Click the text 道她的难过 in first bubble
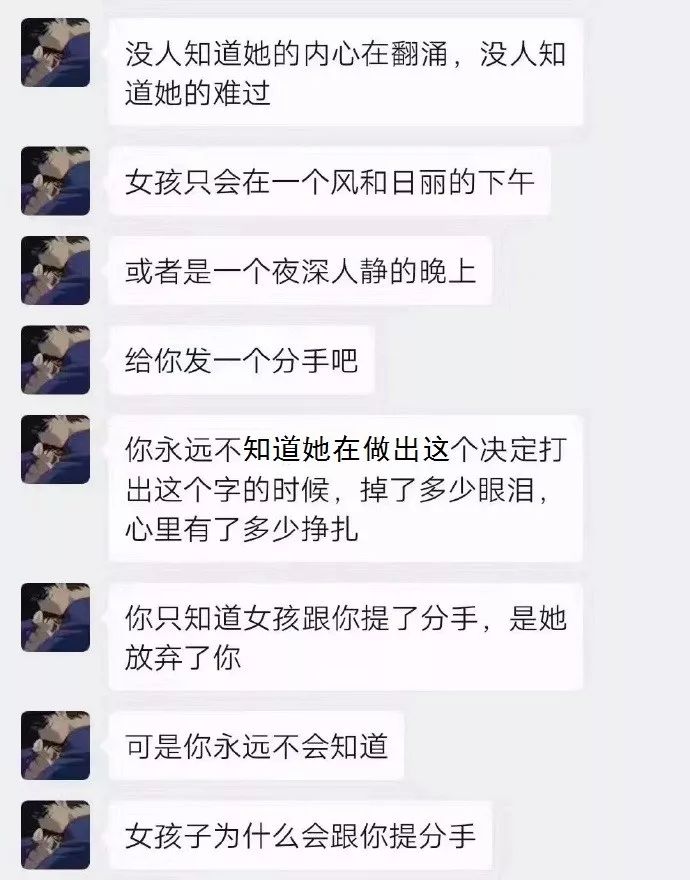The image size is (690, 880). click(198, 93)
